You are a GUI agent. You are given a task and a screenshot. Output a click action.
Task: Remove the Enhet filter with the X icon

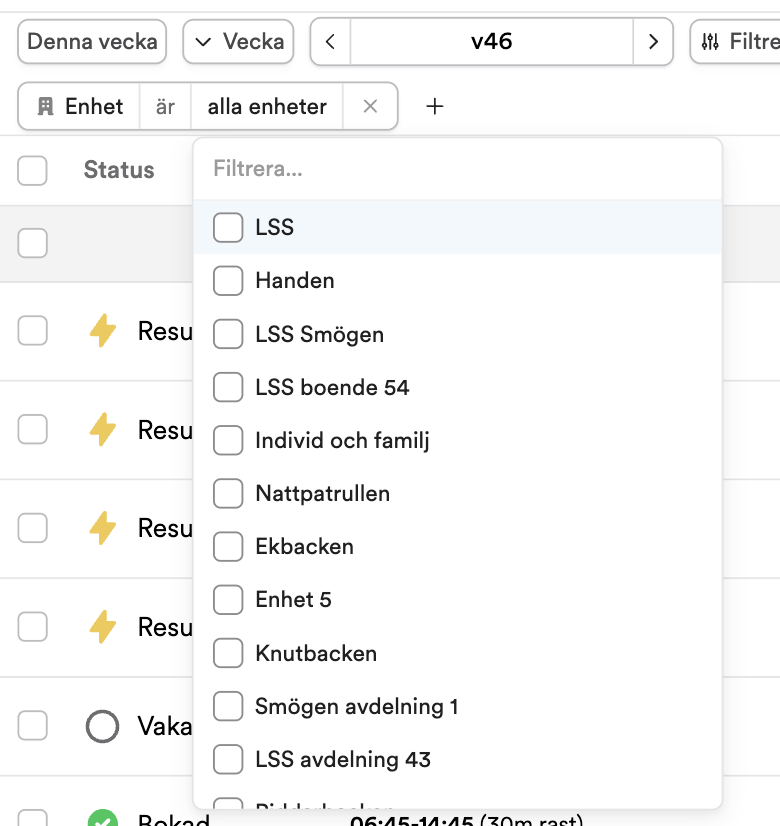[x=370, y=106]
